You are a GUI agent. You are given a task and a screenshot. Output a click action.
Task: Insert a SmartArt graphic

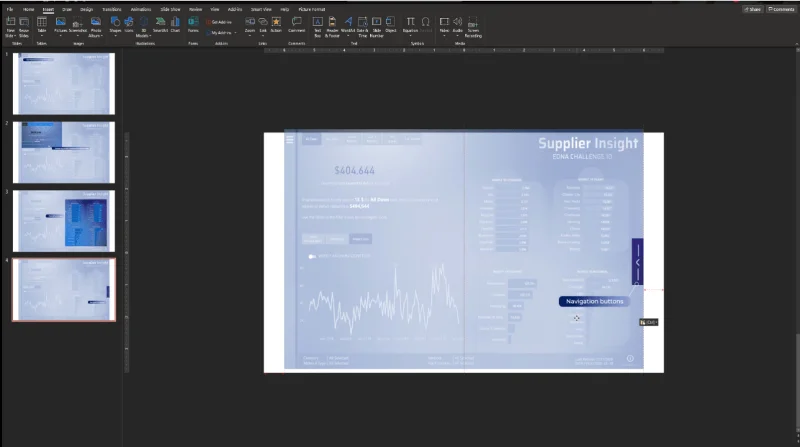click(160, 25)
